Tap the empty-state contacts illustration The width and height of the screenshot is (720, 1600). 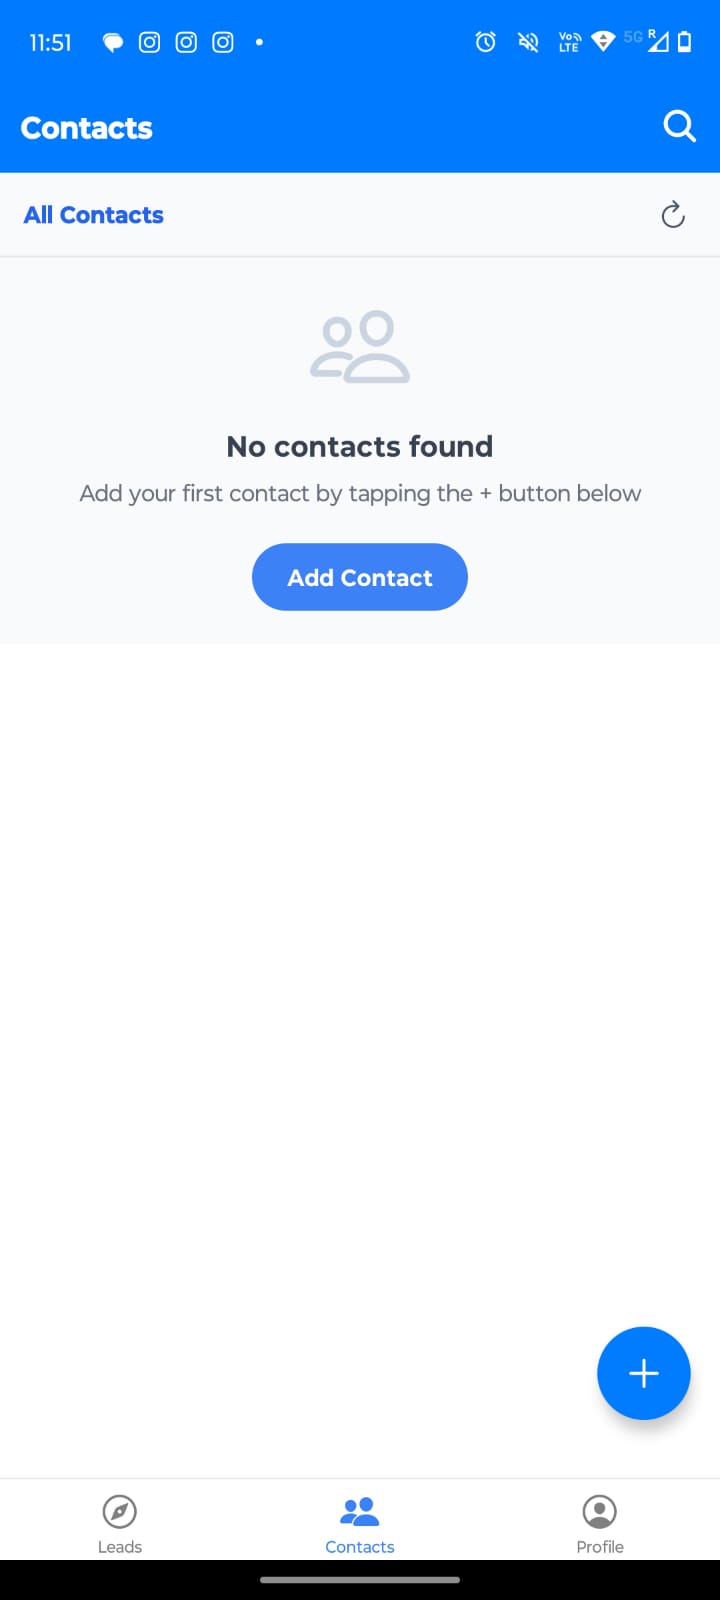tap(360, 347)
